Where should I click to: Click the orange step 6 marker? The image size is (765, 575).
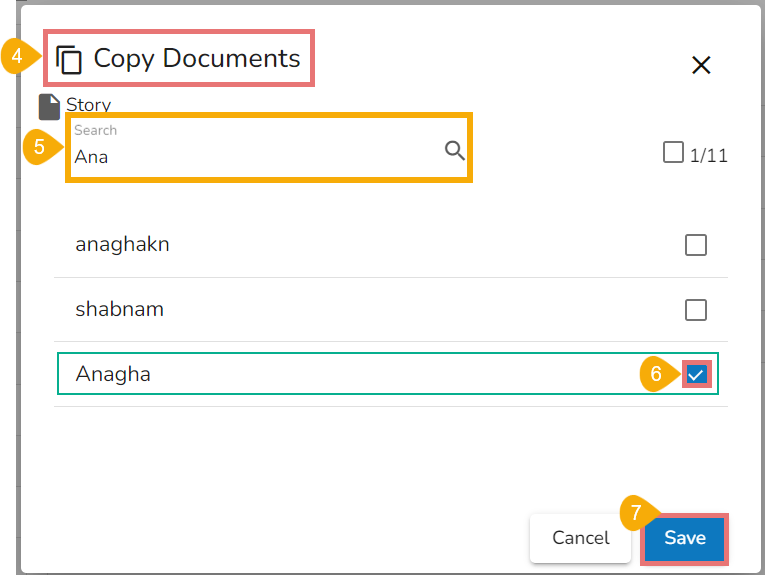(x=656, y=374)
